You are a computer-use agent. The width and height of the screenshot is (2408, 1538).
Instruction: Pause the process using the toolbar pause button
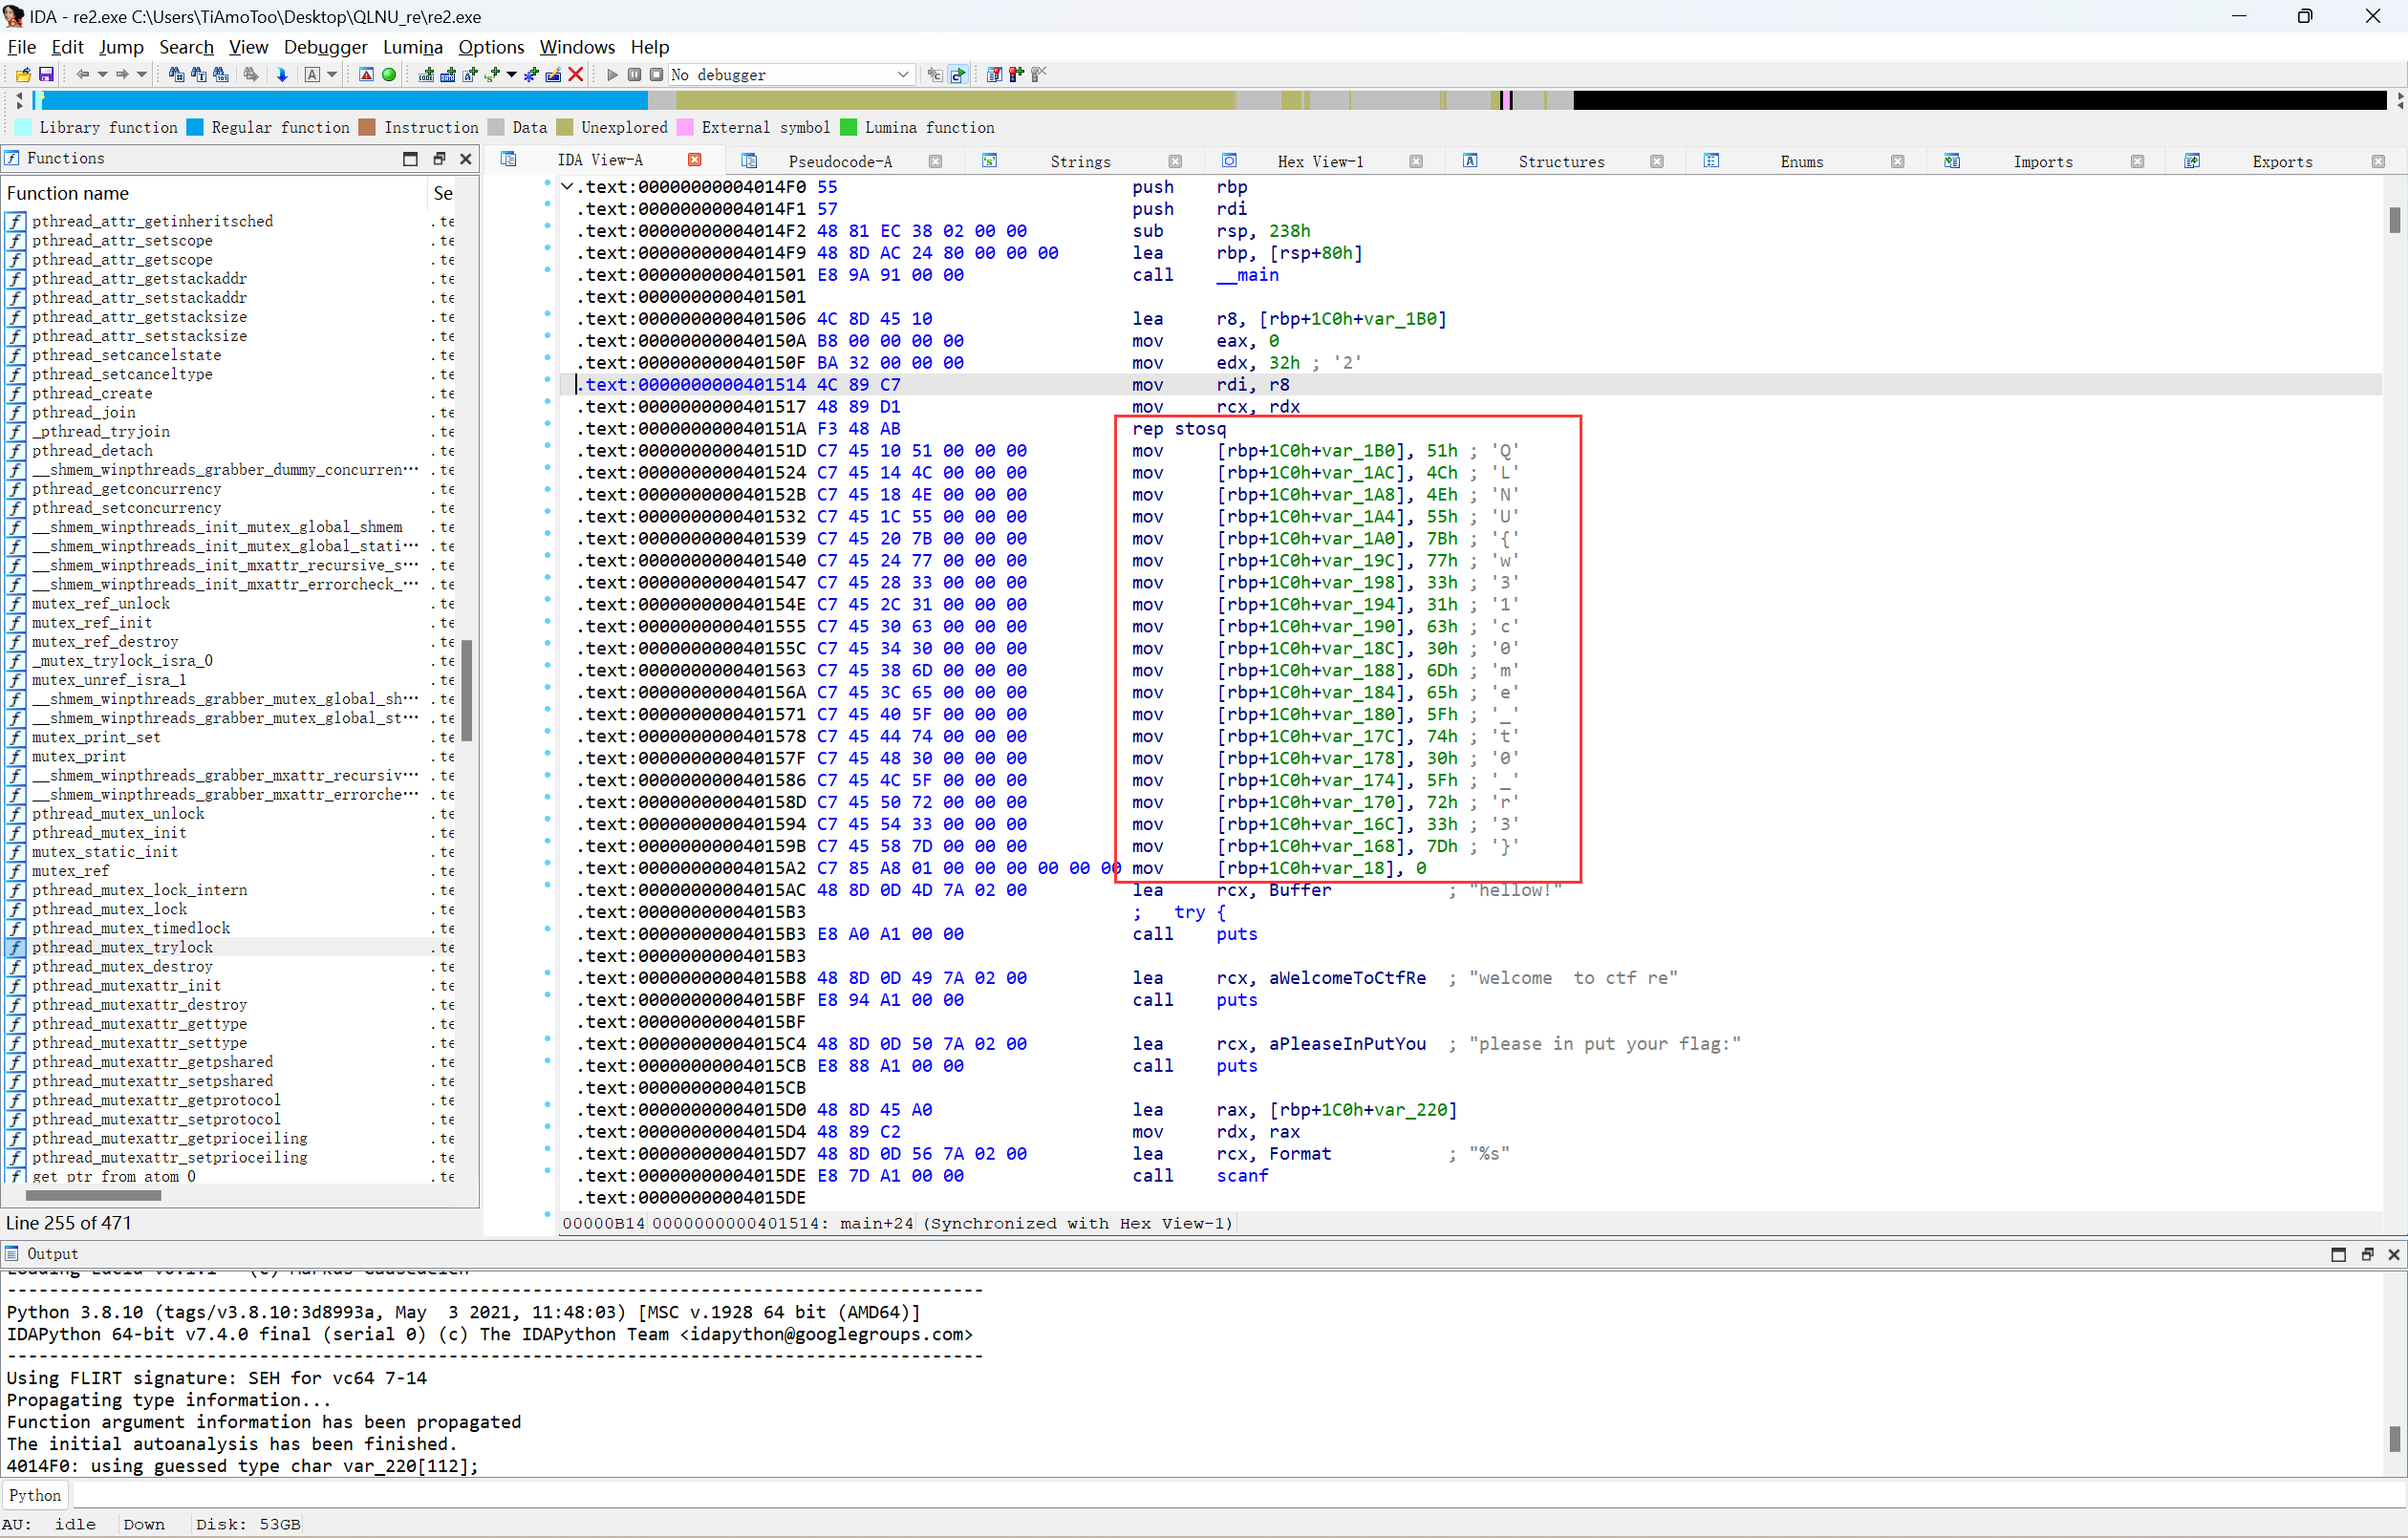(634, 75)
